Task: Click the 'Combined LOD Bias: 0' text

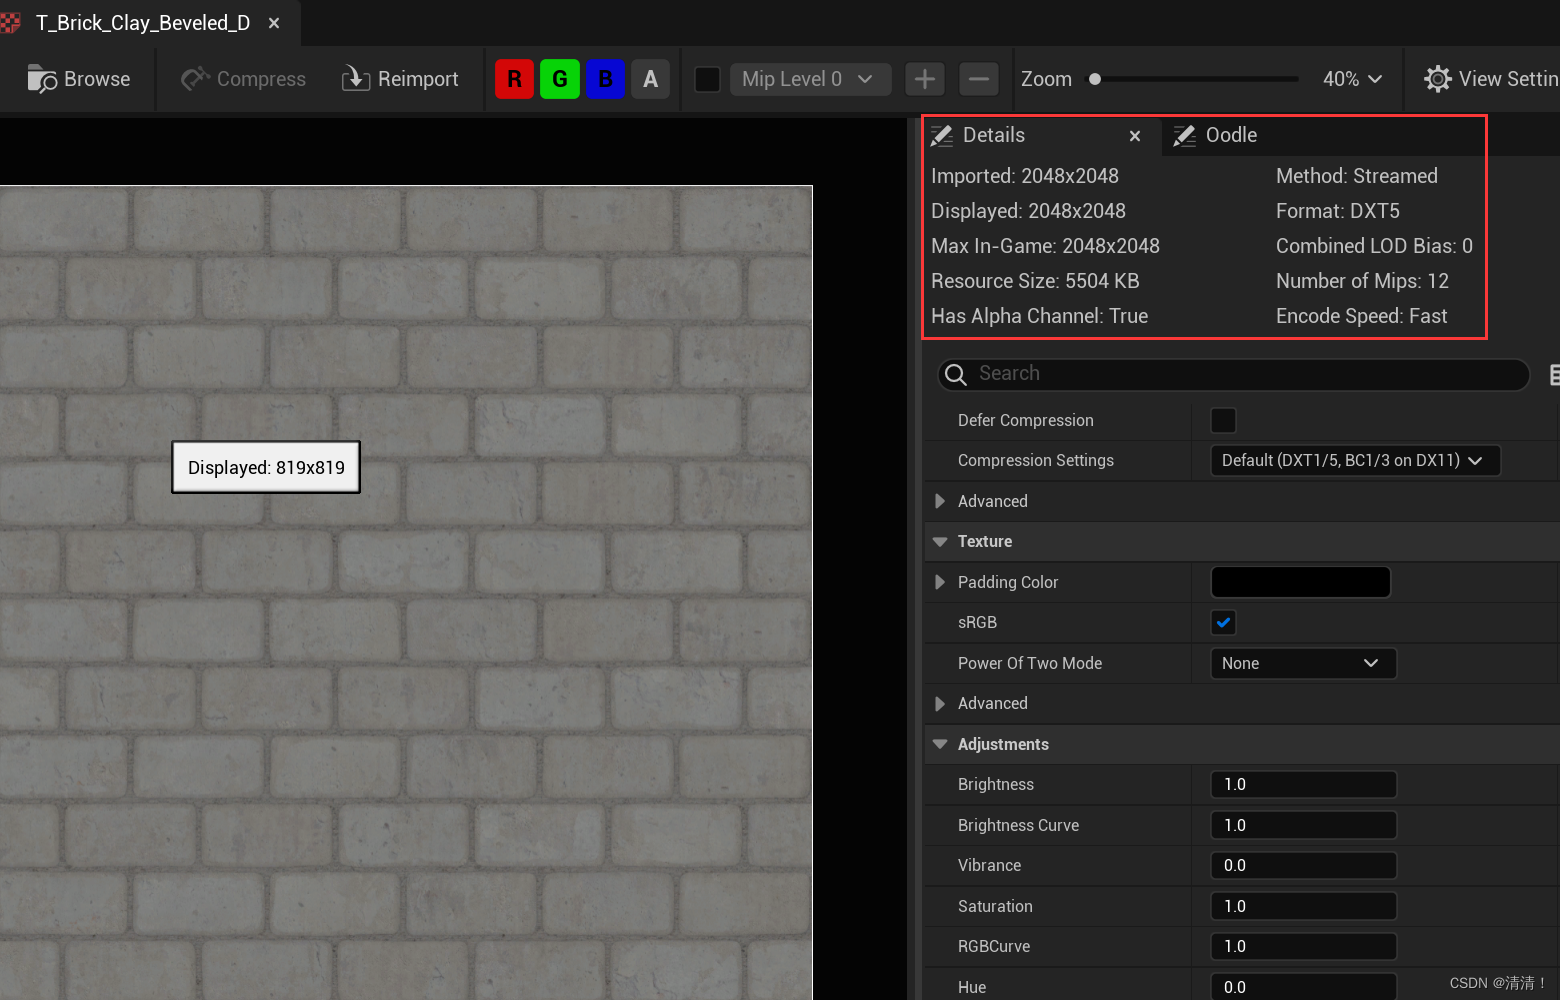Action: 1374,246
